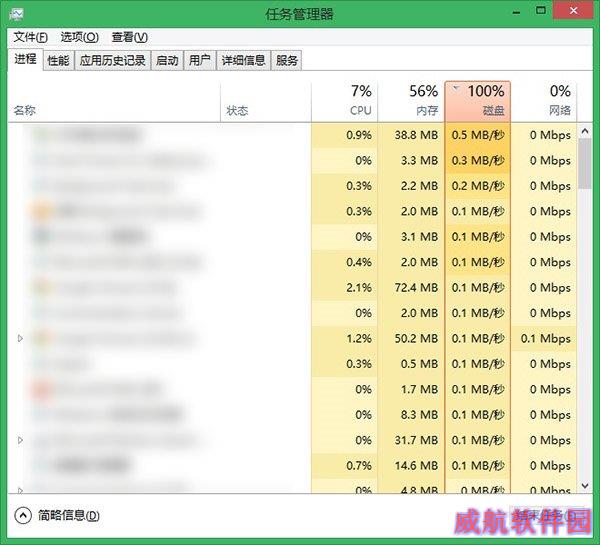The image size is (600, 545).
Task: Click 0.3% CPU in the 2.2 MB row
Action: [359, 186]
